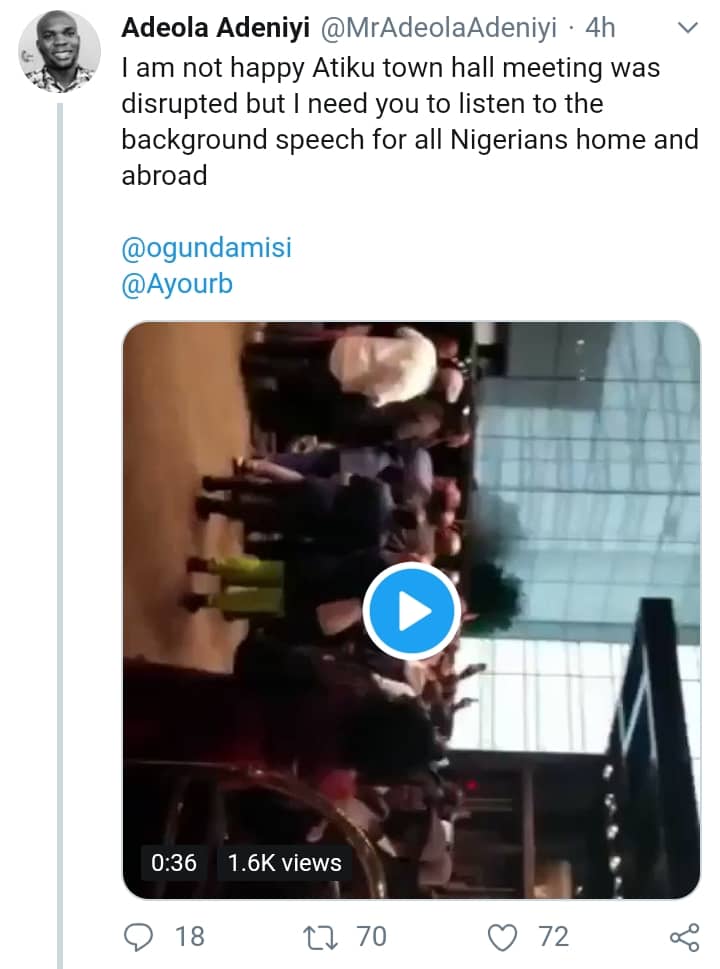
Task: Click the 18 replies count
Action: [189, 936]
